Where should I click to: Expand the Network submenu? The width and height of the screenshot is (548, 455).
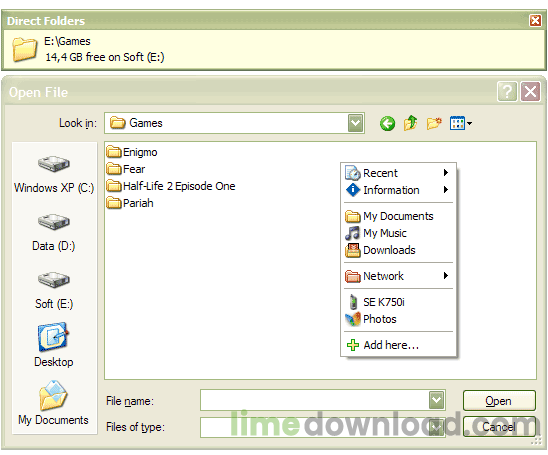click(398, 276)
